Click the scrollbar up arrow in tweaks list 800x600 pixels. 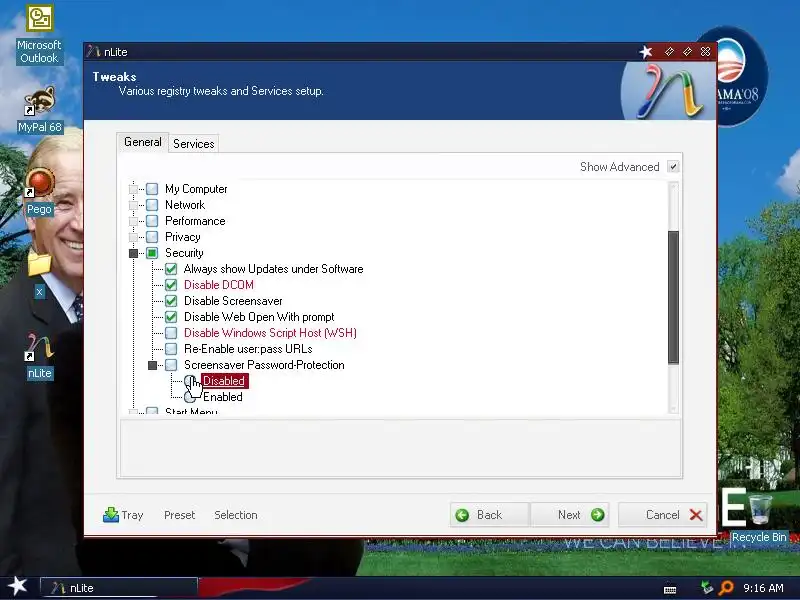coord(673,187)
